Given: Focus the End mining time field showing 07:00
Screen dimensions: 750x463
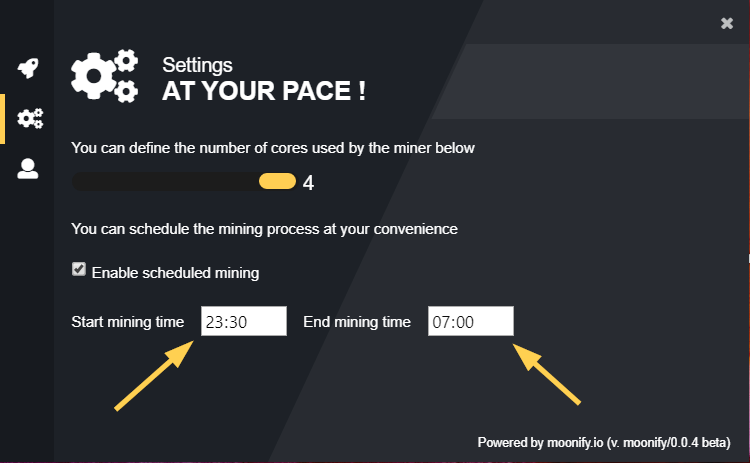Looking at the screenshot, I should click(x=471, y=321).
